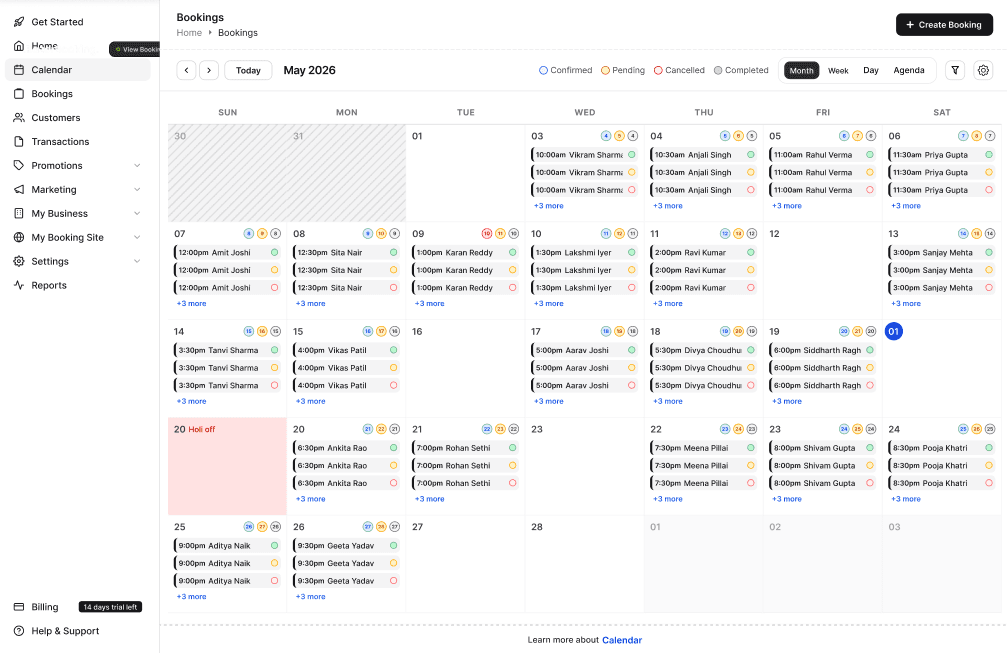Switch to Day view

pos(871,71)
